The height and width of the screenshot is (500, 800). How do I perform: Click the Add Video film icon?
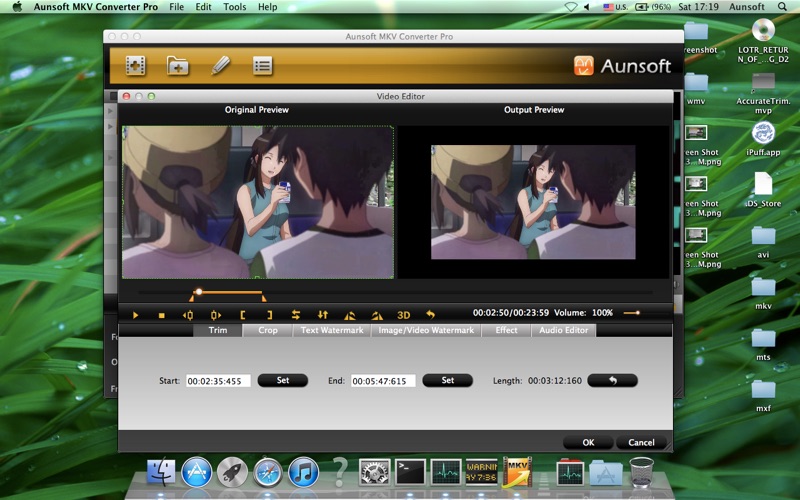(135, 66)
